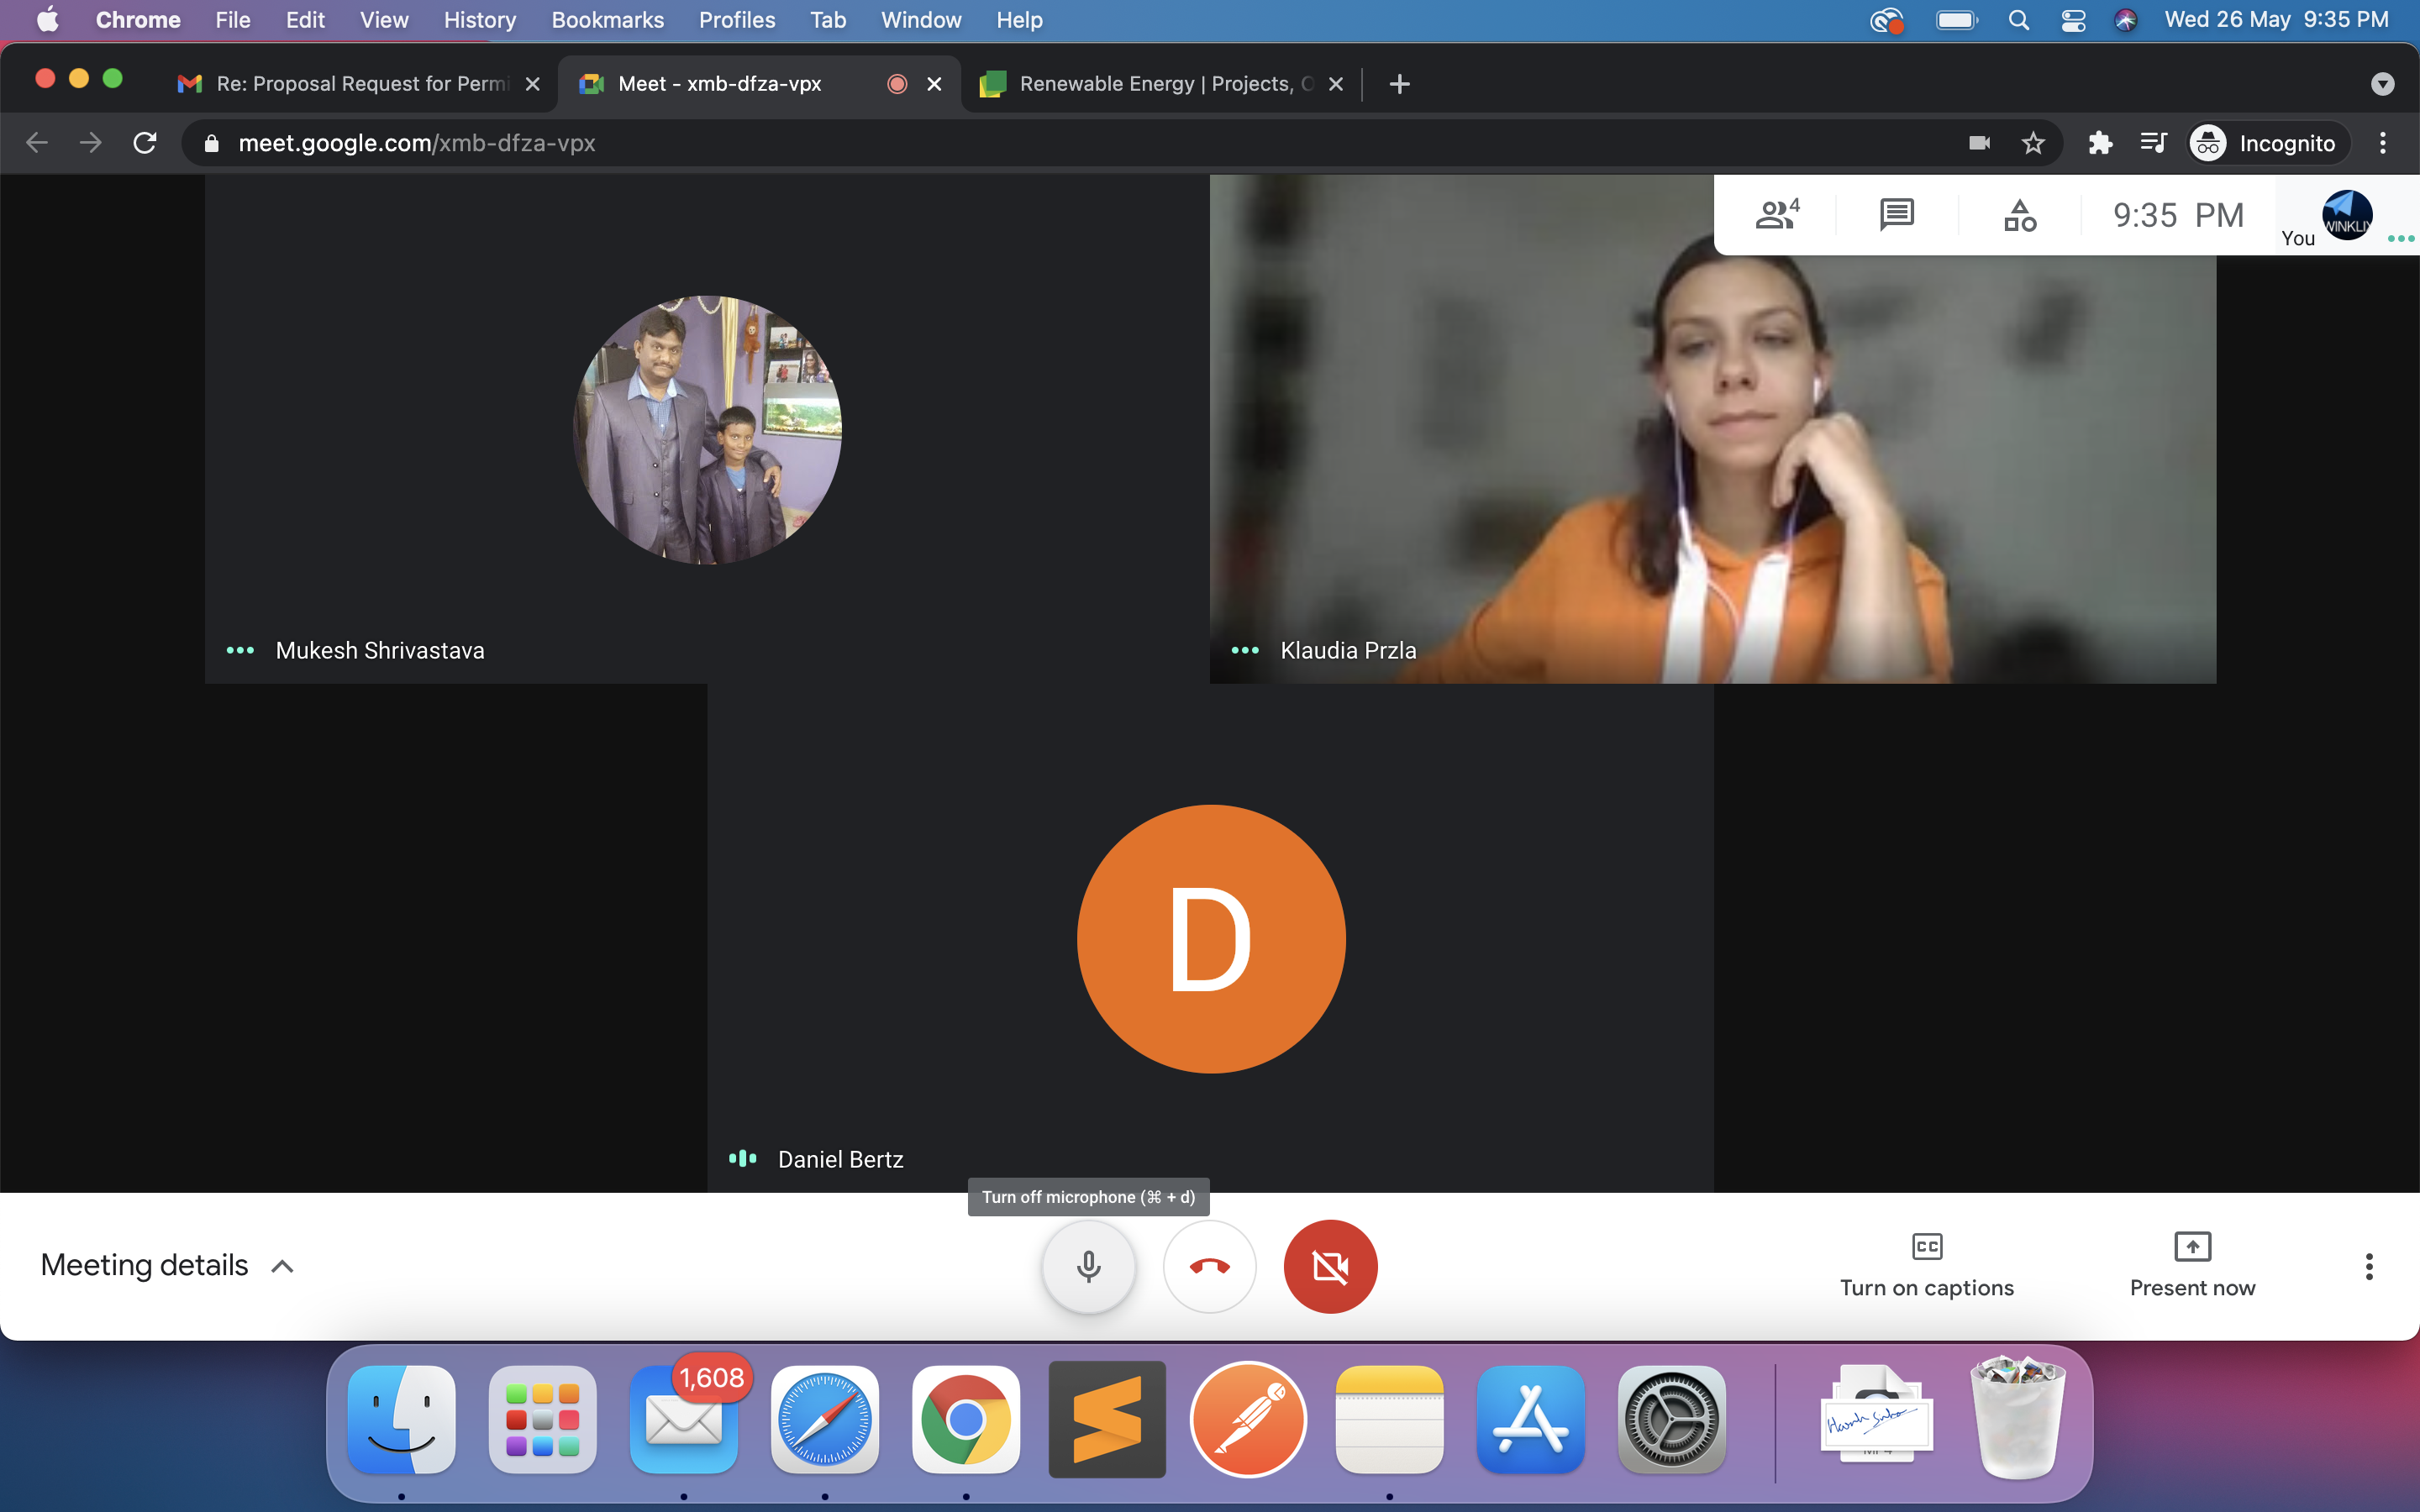Open Launchpad from the Dock
Image resolution: width=2420 pixels, height=1512 pixels.
[x=543, y=1419]
